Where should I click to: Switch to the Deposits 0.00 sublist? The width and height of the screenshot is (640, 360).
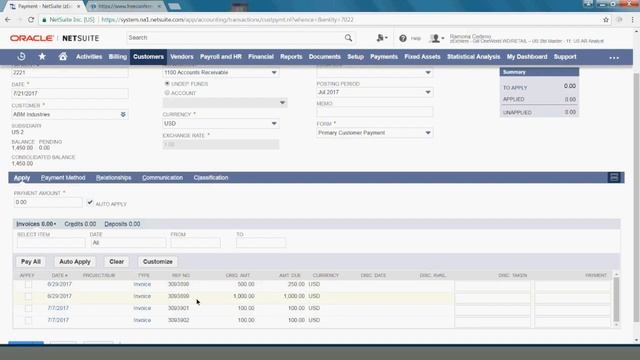coord(122,224)
